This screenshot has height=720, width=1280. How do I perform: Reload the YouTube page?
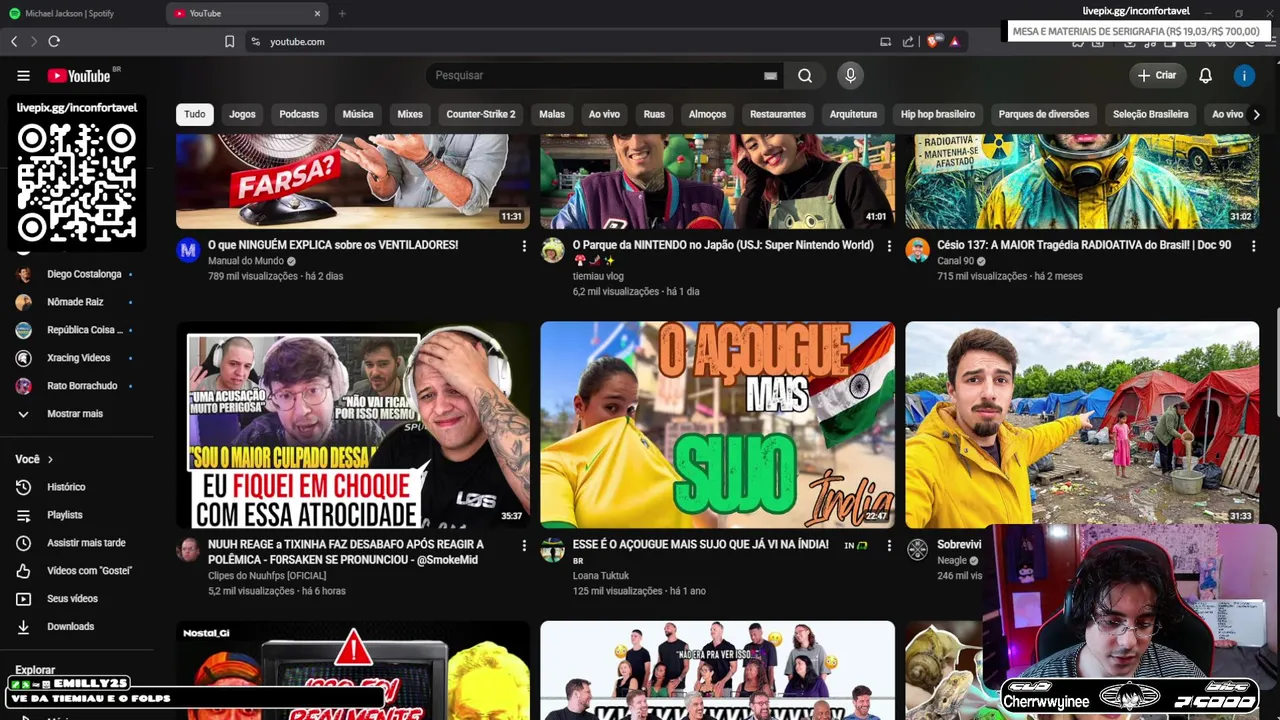54,41
